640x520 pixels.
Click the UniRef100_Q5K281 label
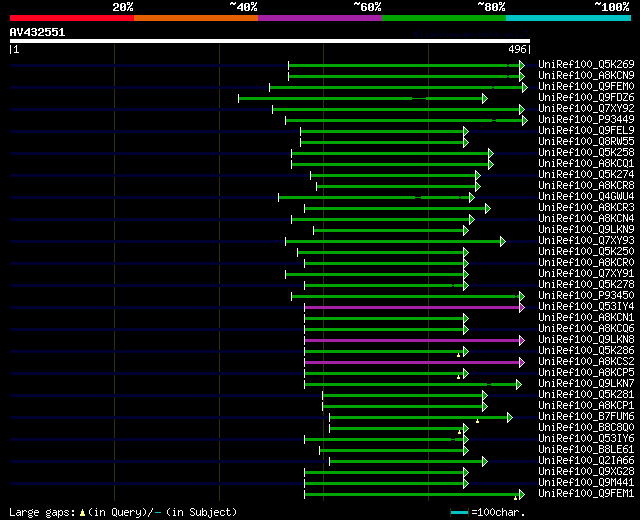[586, 395]
